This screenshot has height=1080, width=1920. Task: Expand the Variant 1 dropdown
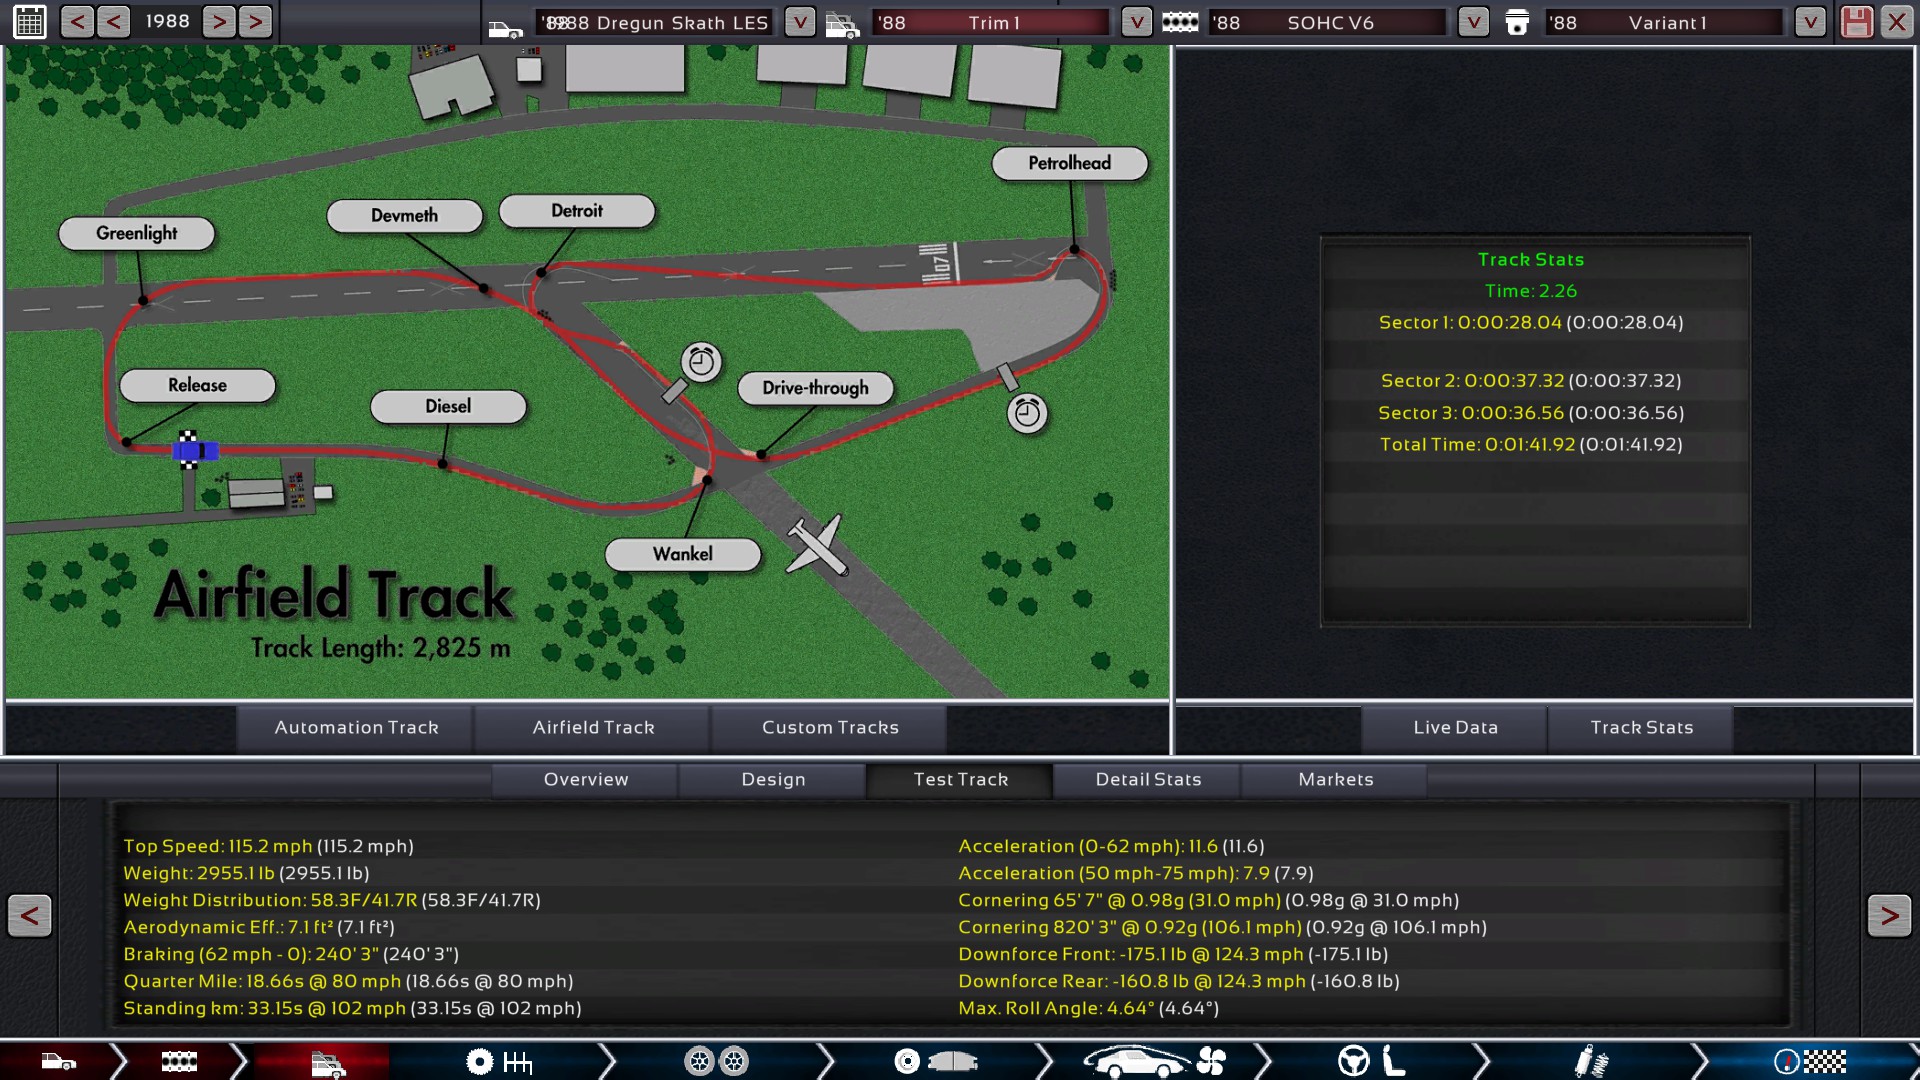(x=1810, y=22)
